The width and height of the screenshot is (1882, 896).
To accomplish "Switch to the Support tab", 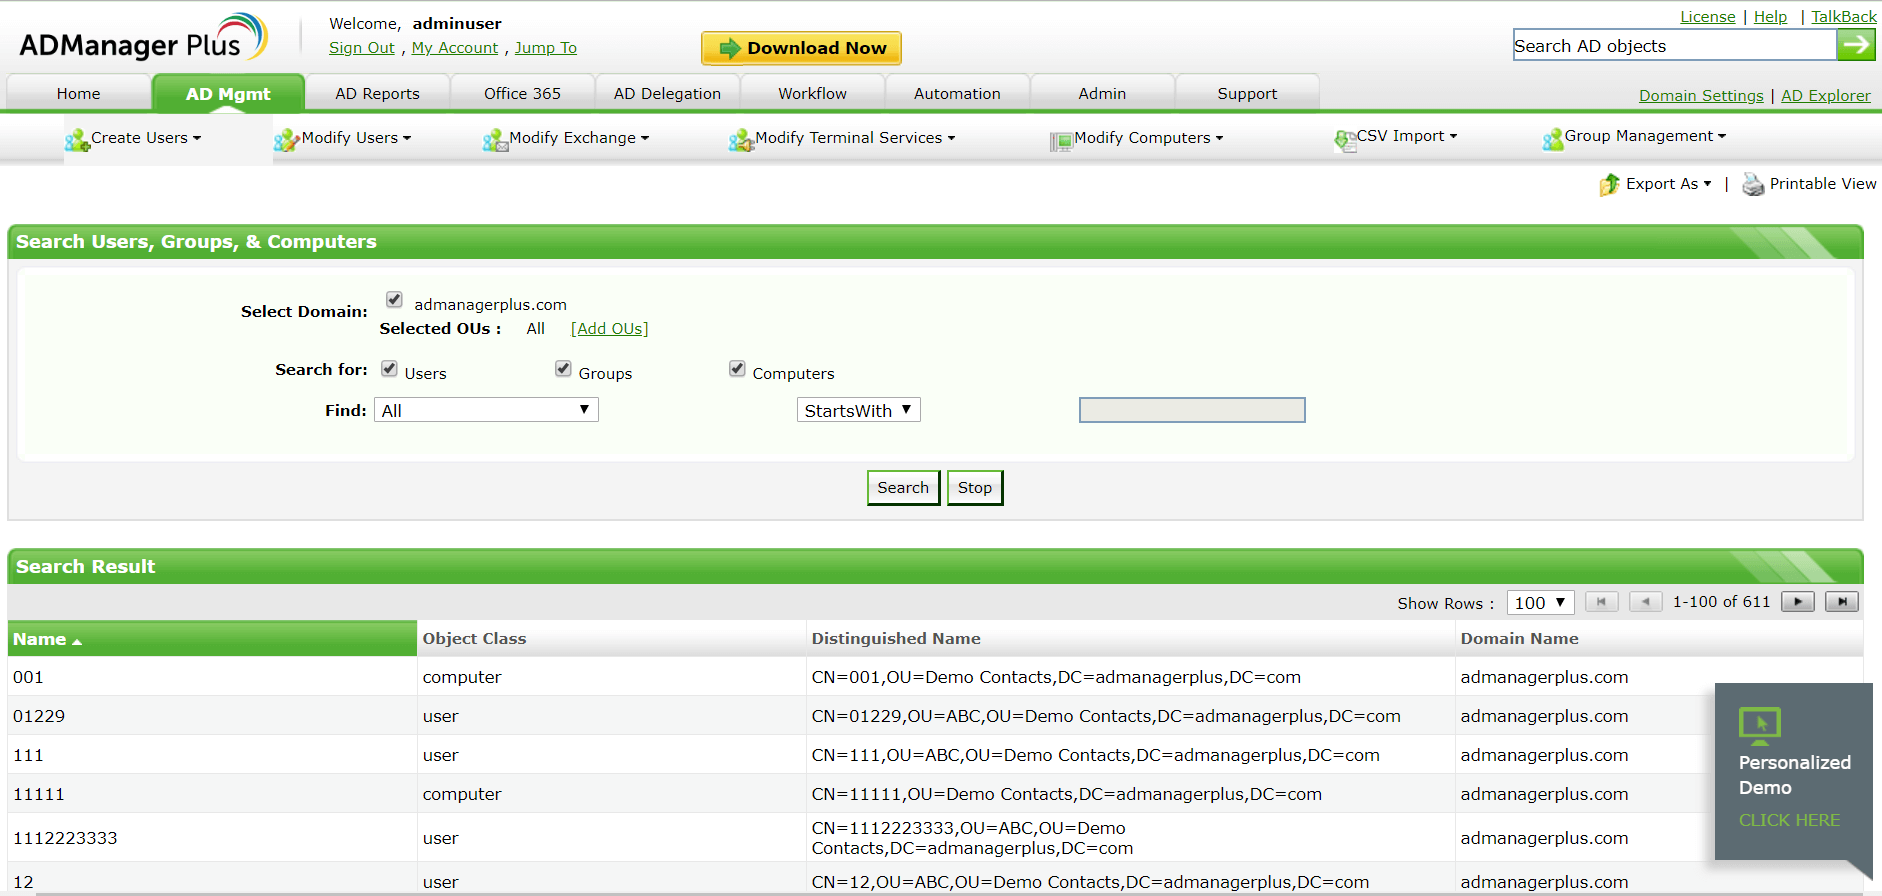I will 1248,93.
